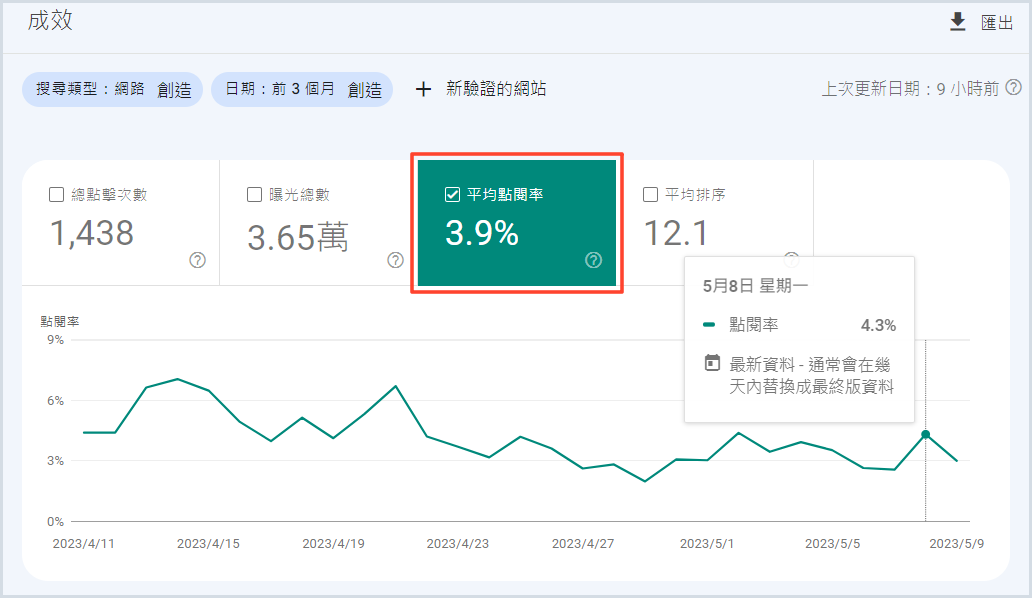Click the calendar icon in the tooltip
Viewport: 1032px width, 598px height.
pyautogui.click(x=712, y=364)
